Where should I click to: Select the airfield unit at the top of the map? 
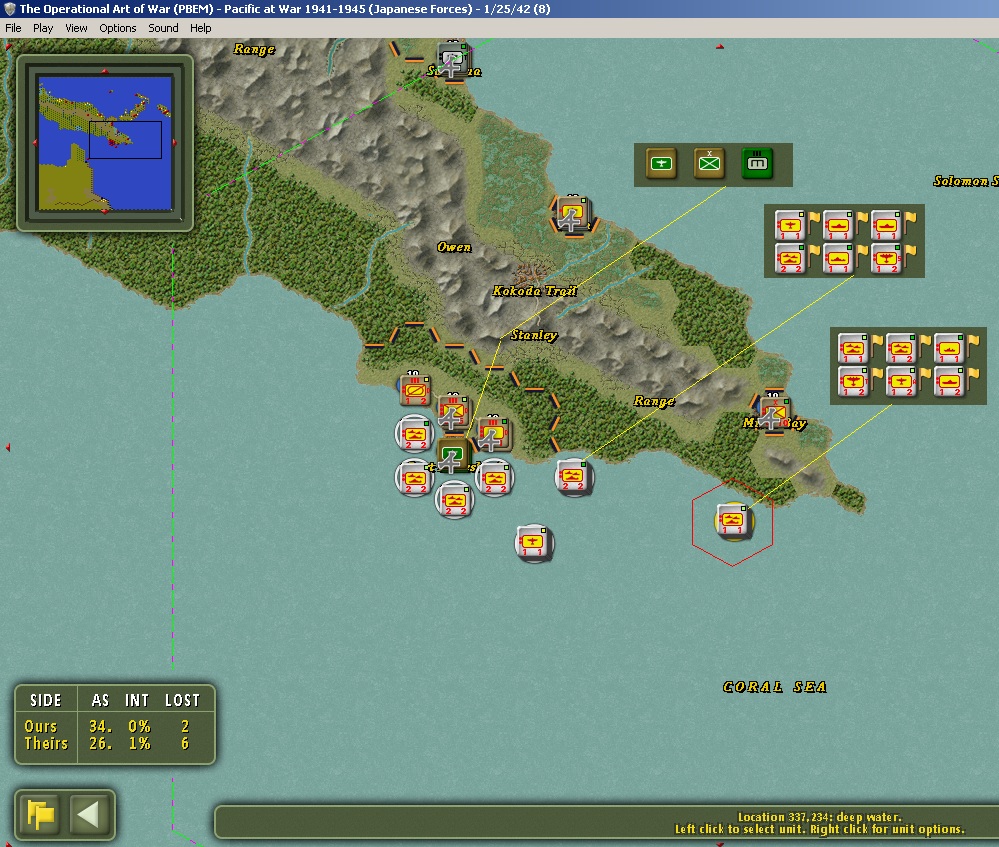tap(453, 59)
